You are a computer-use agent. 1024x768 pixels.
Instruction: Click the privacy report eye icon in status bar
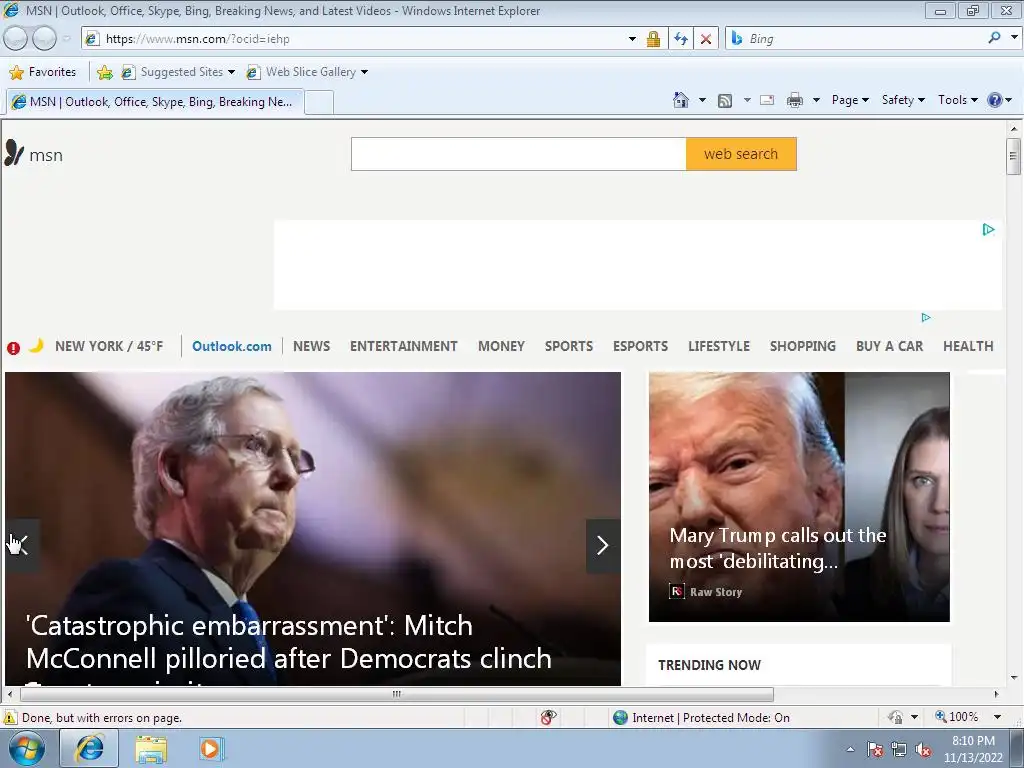[549, 717]
